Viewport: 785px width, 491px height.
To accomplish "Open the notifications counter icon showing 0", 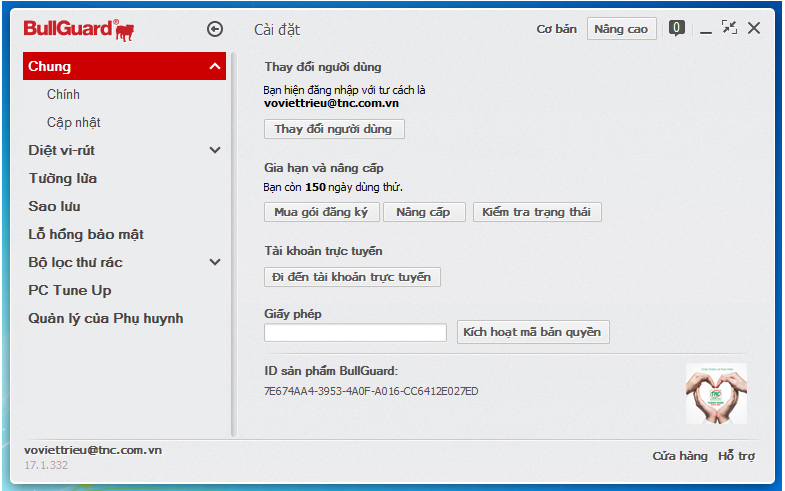I will click(676, 28).
